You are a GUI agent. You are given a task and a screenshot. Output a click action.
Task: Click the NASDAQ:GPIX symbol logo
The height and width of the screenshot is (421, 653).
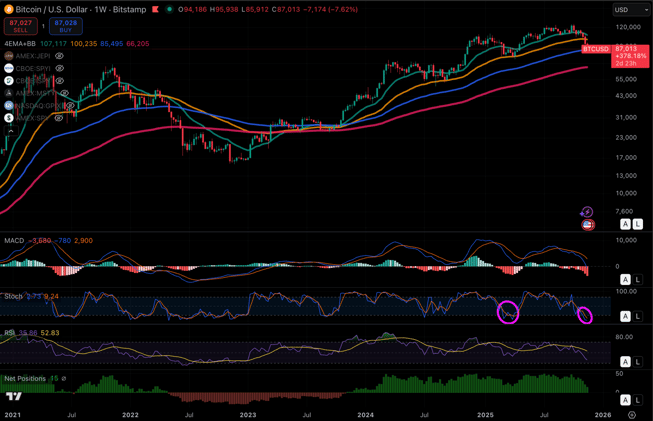click(x=9, y=106)
